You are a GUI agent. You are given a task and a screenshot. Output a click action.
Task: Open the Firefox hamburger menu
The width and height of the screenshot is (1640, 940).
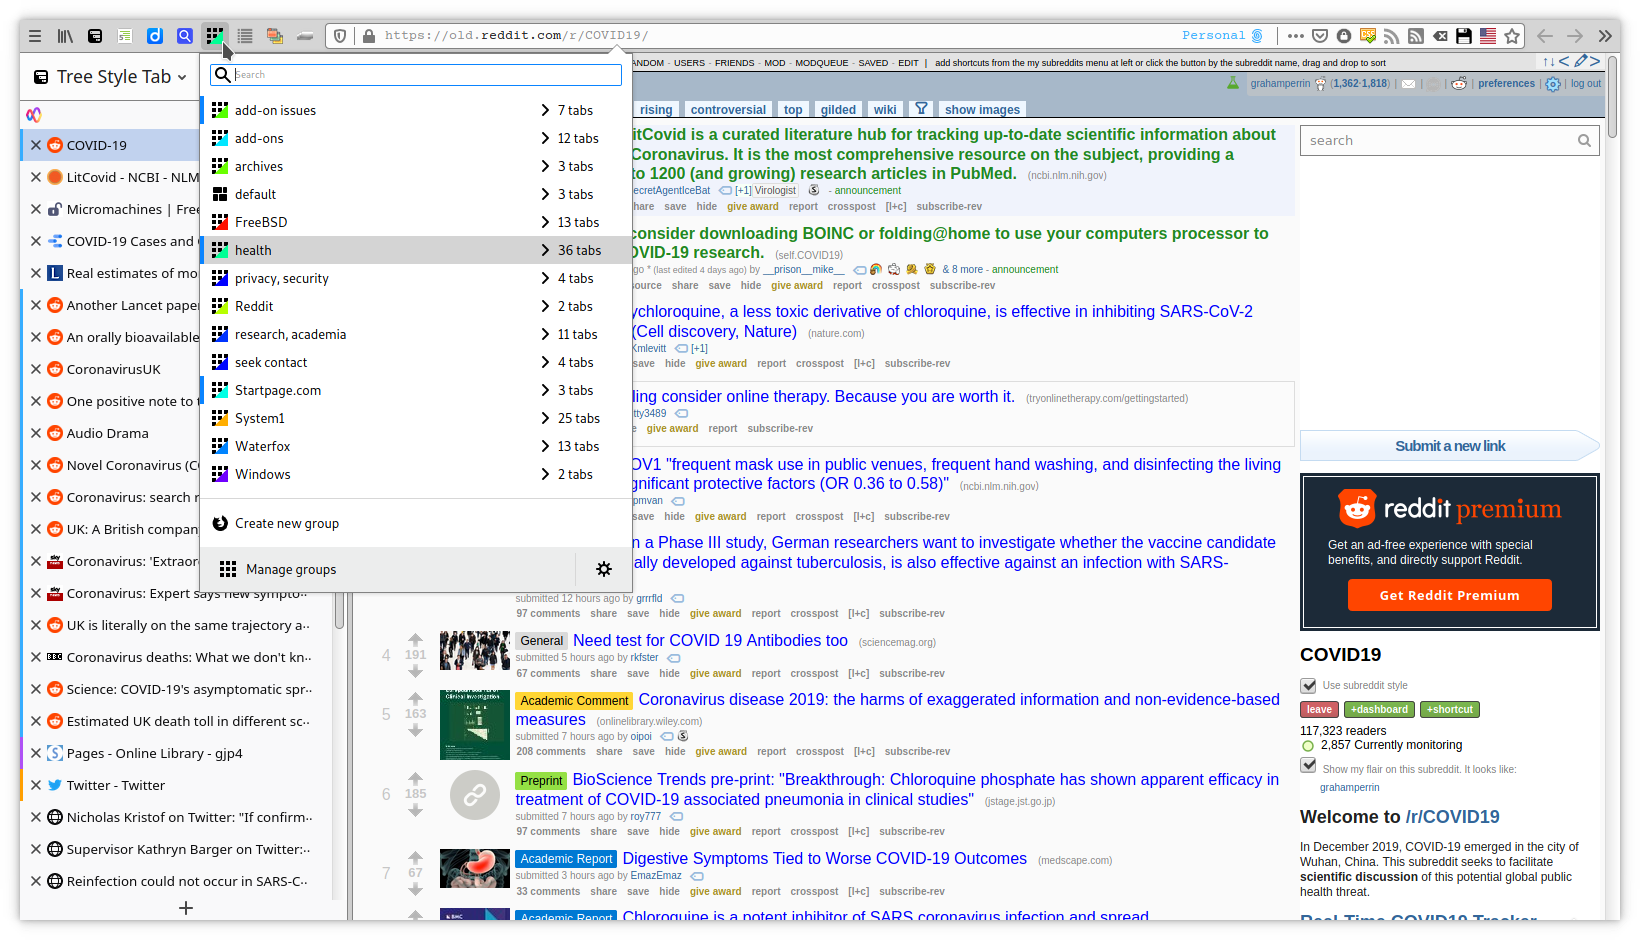tap(35, 36)
